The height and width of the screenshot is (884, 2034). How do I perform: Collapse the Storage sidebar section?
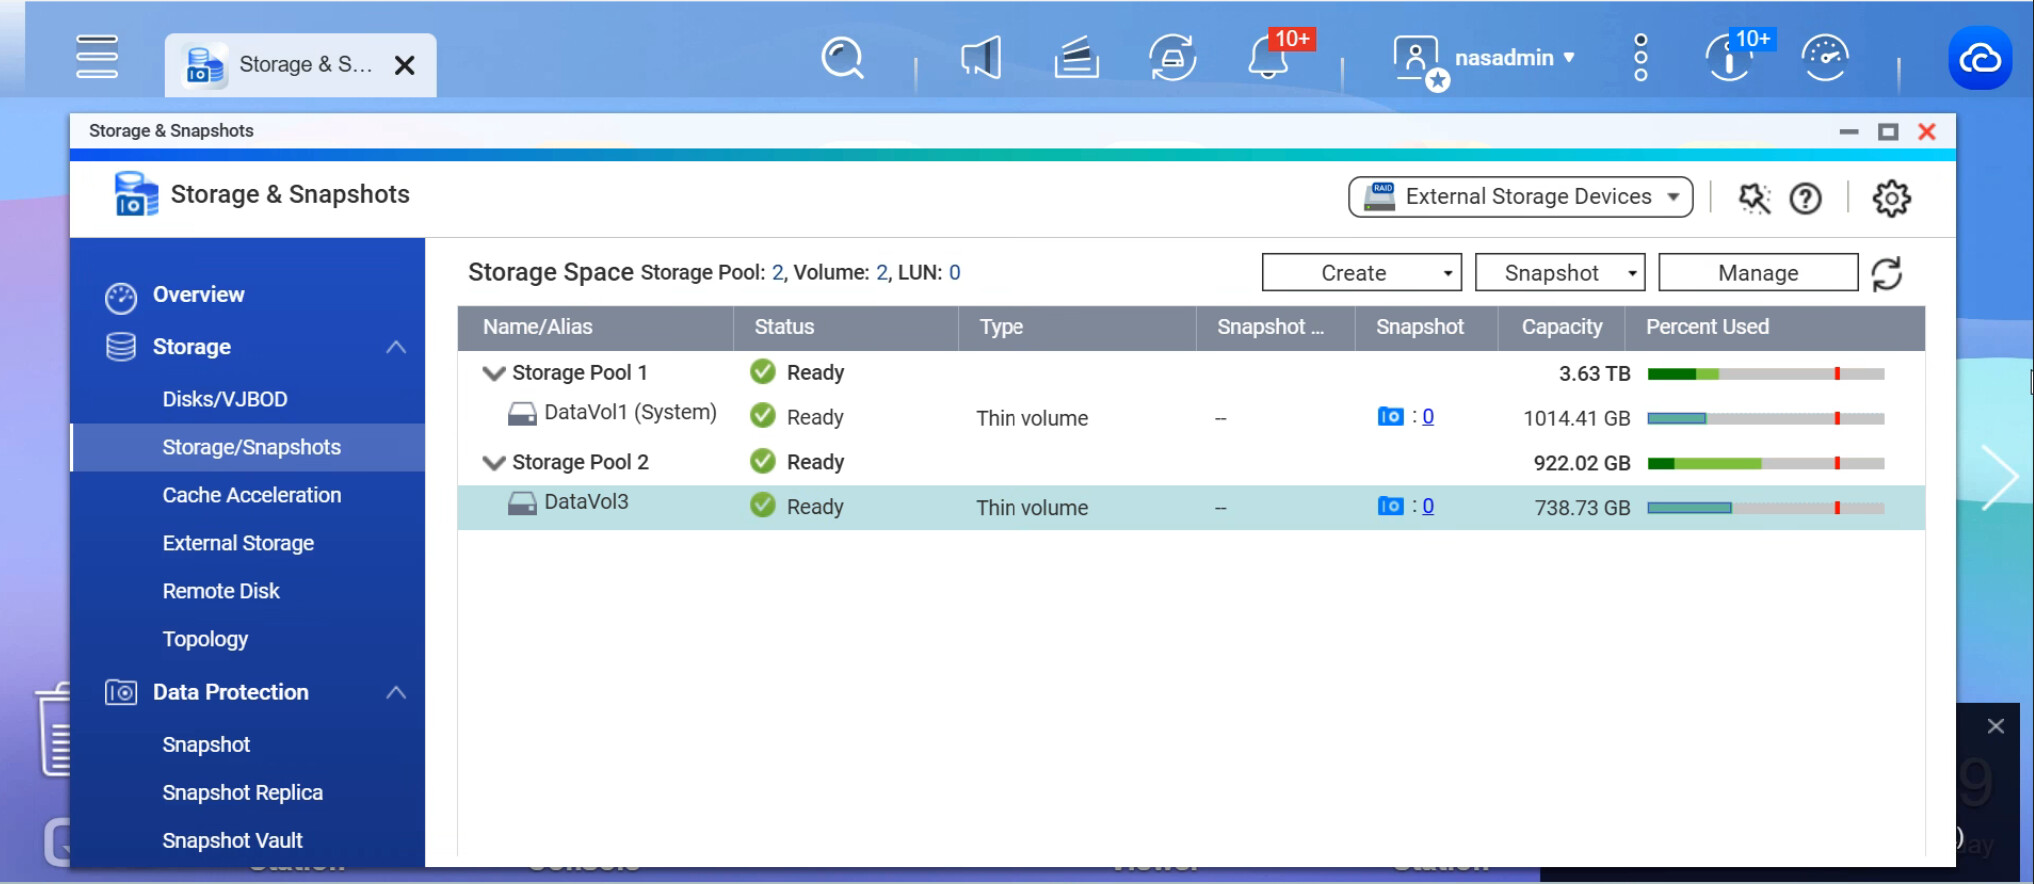tap(396, 347)
